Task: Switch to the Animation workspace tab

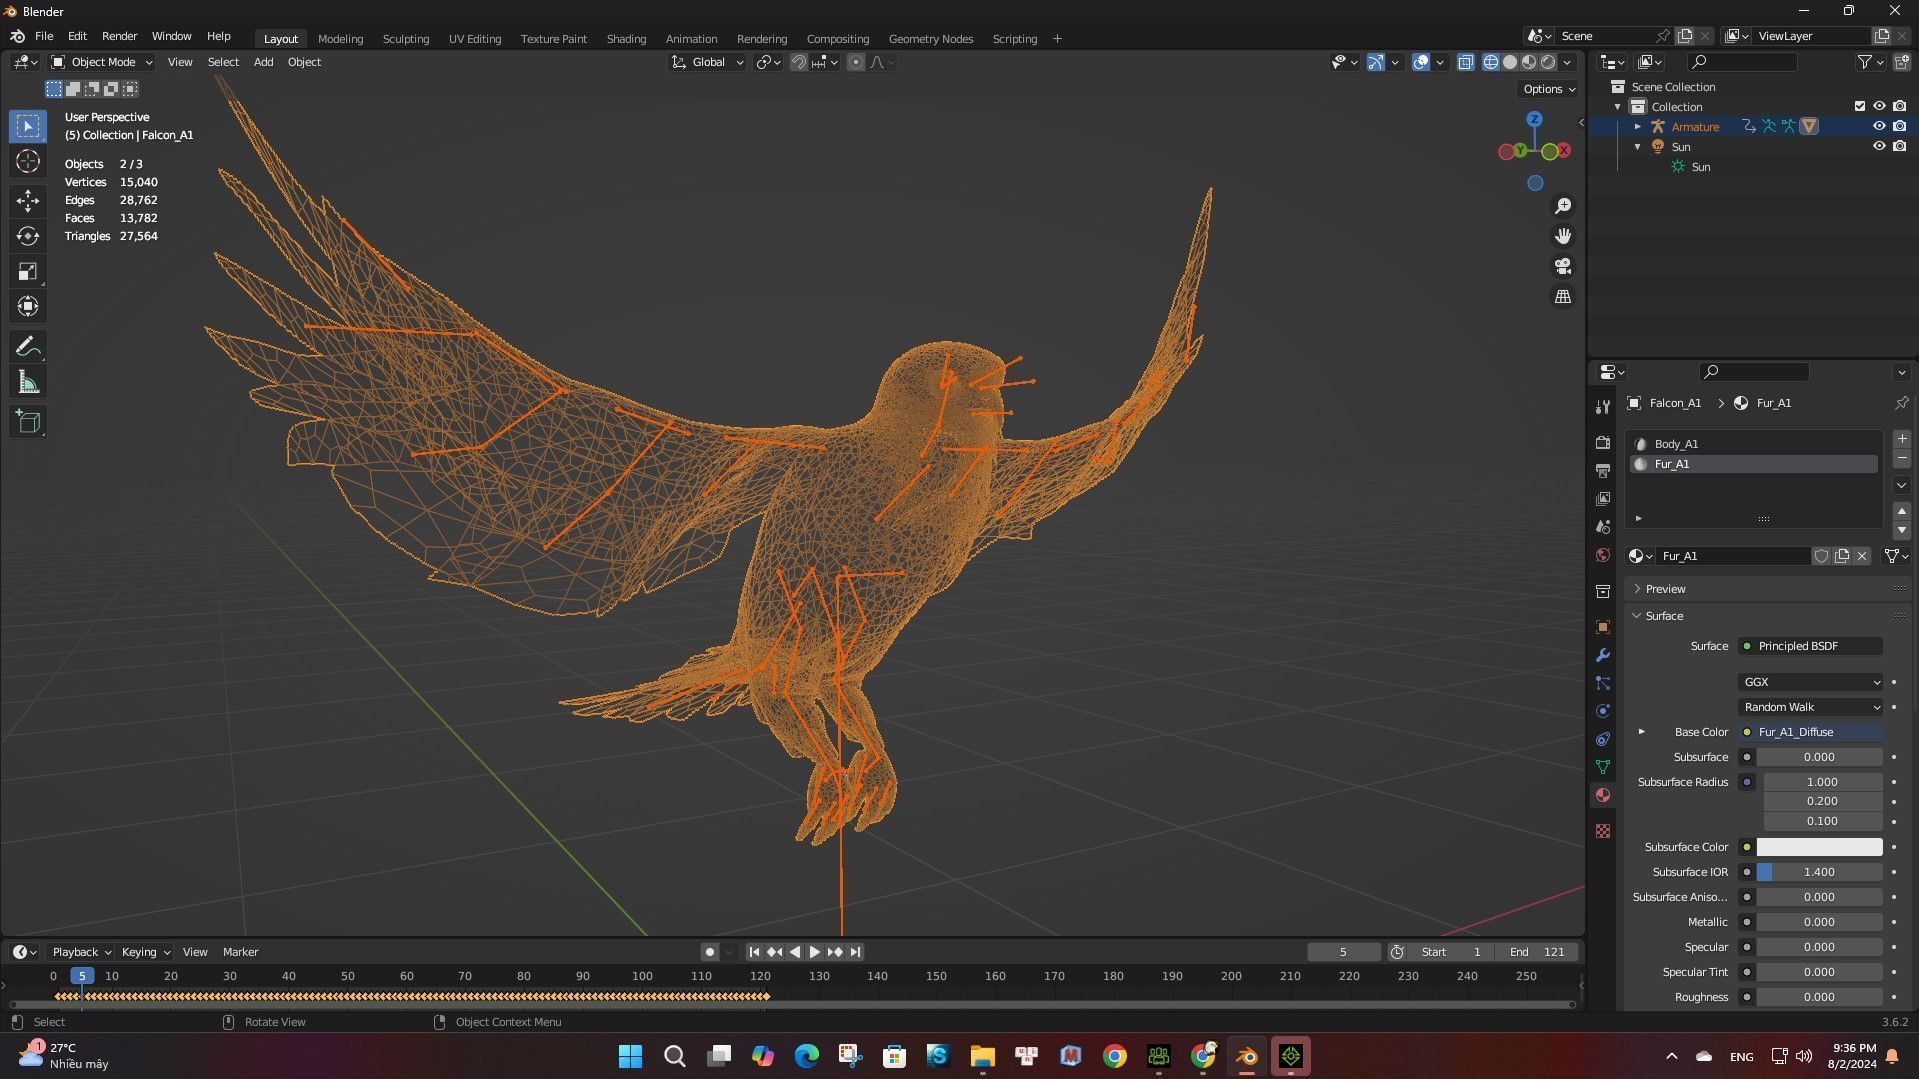Action: 691,39
